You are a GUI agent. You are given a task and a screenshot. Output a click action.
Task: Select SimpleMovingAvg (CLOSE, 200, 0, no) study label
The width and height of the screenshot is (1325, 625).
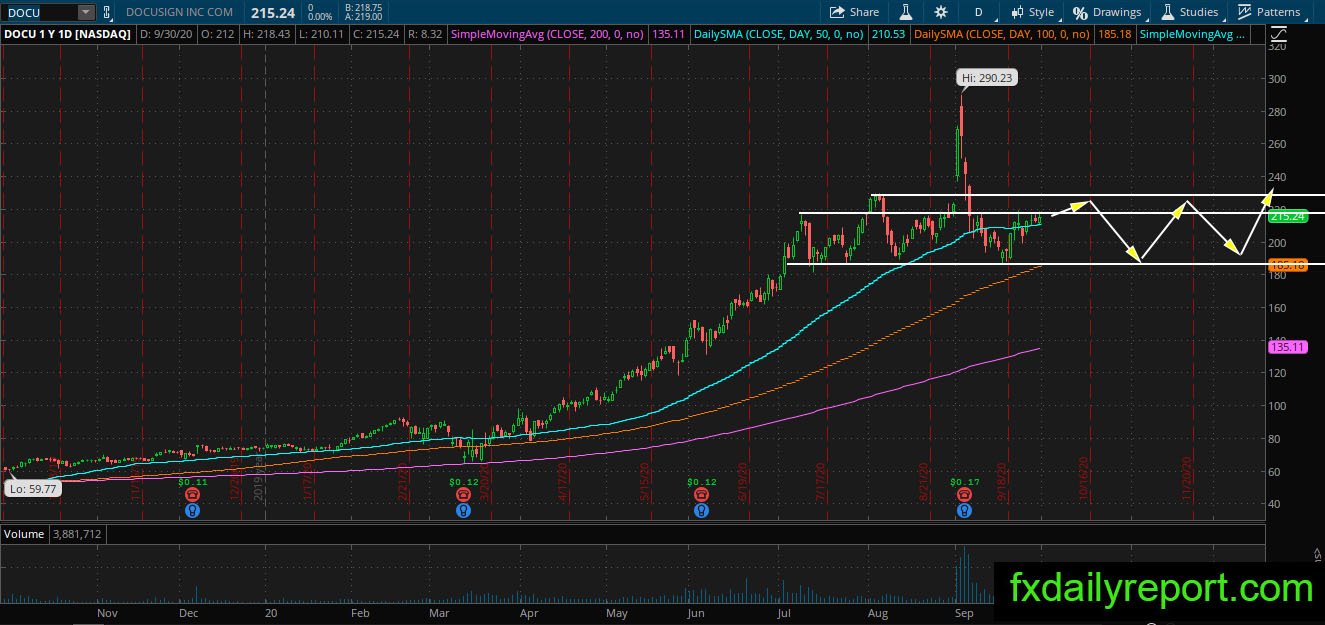click(x=547, y=34)
